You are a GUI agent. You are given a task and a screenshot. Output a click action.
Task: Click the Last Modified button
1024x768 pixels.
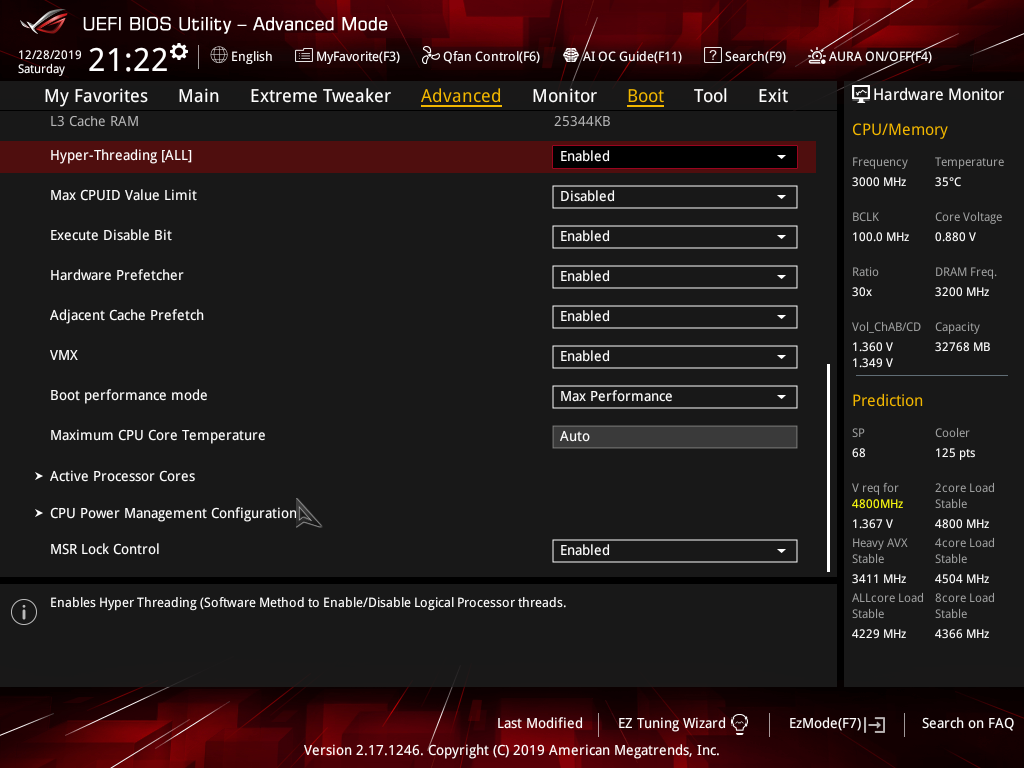[539, 724]
